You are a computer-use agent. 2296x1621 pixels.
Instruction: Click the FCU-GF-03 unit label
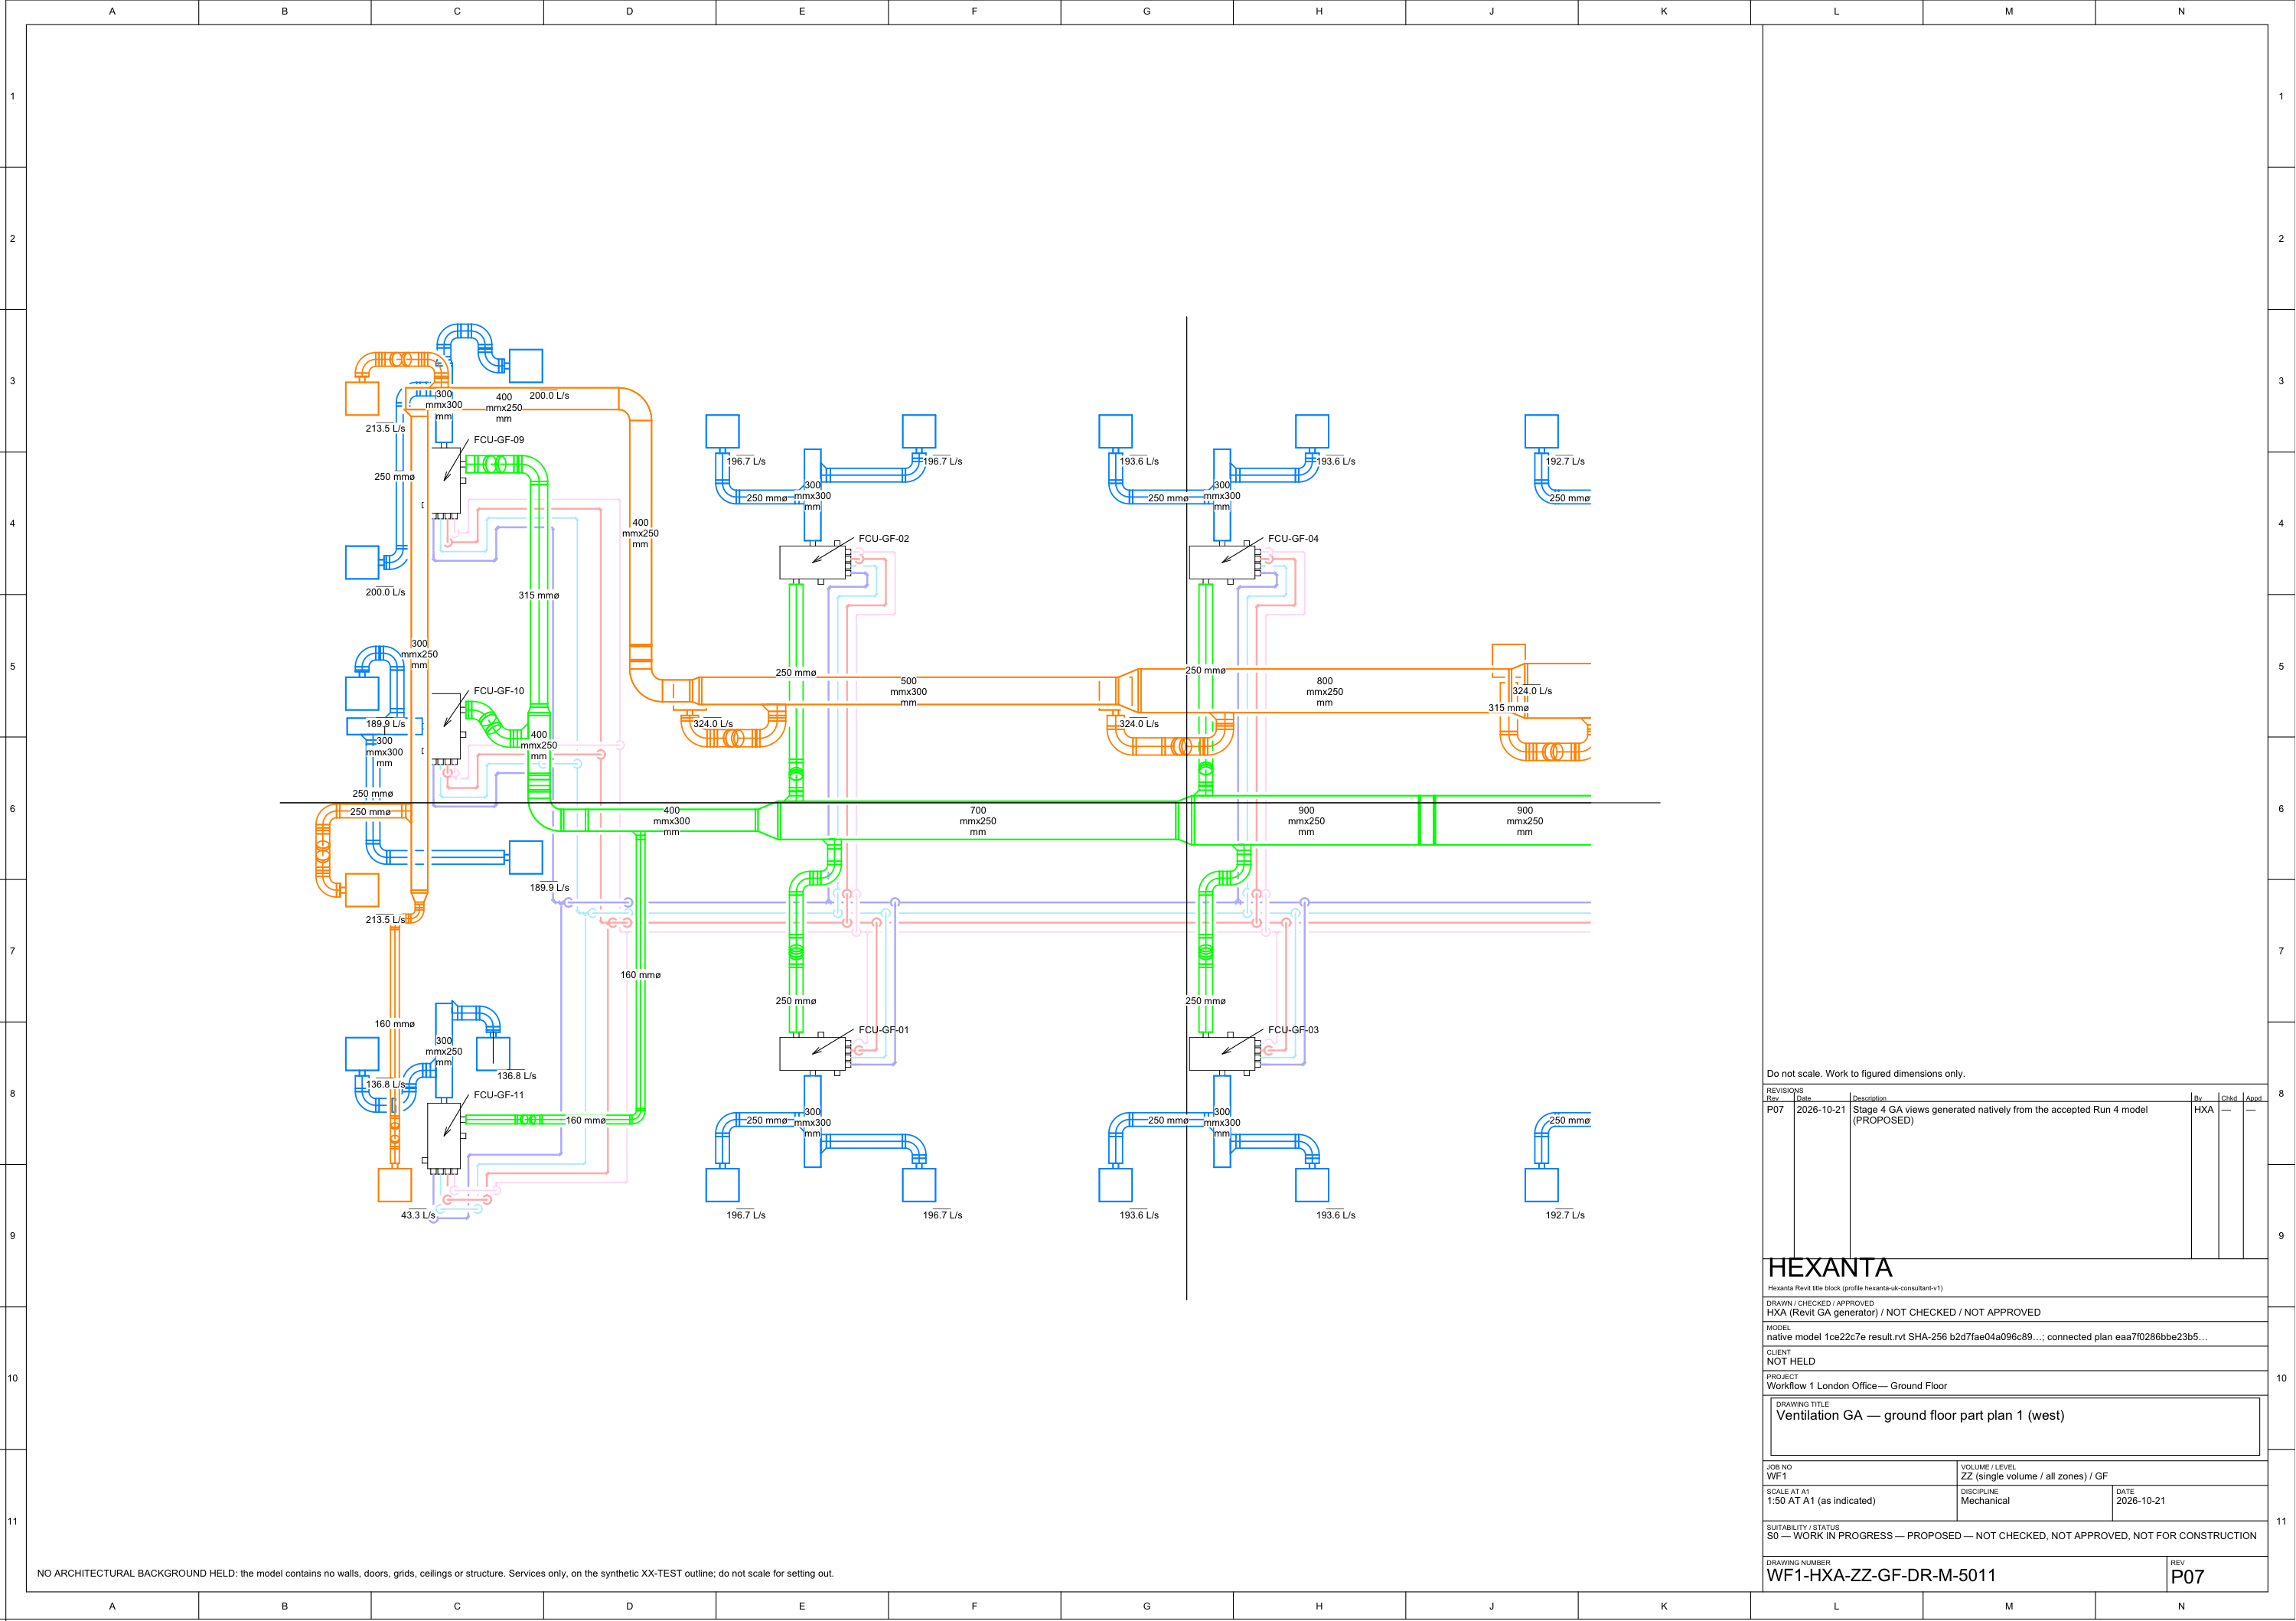1293,1030
